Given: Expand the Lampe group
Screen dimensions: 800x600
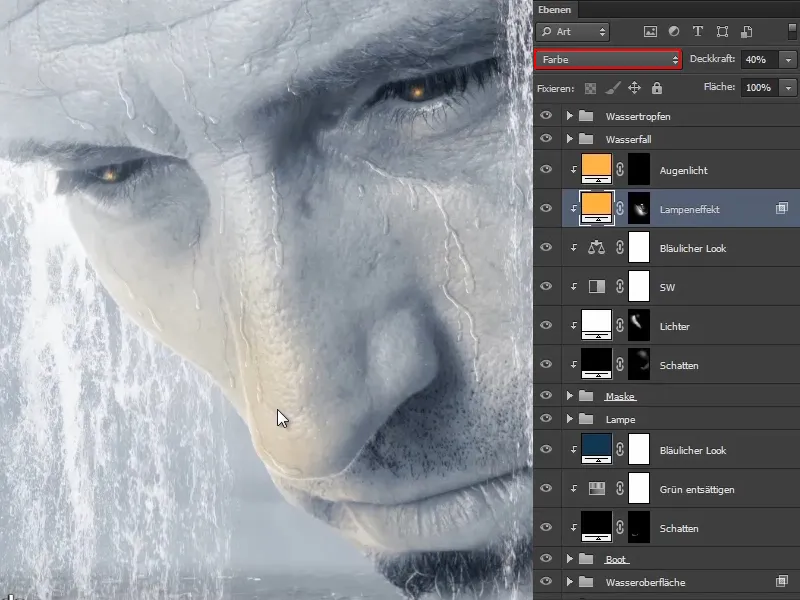Looking at the screenshot, I should point(569,419).
